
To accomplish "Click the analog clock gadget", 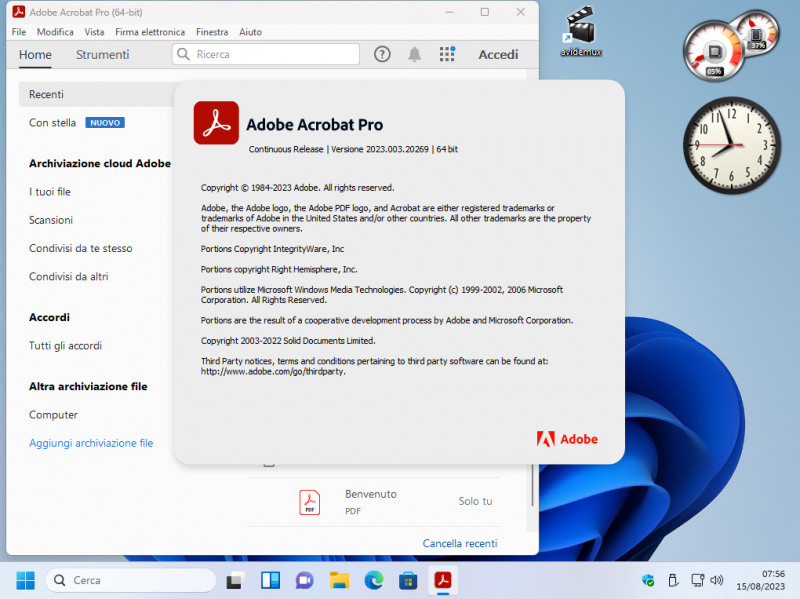I will pyautogui.click(x=732, y=145).
